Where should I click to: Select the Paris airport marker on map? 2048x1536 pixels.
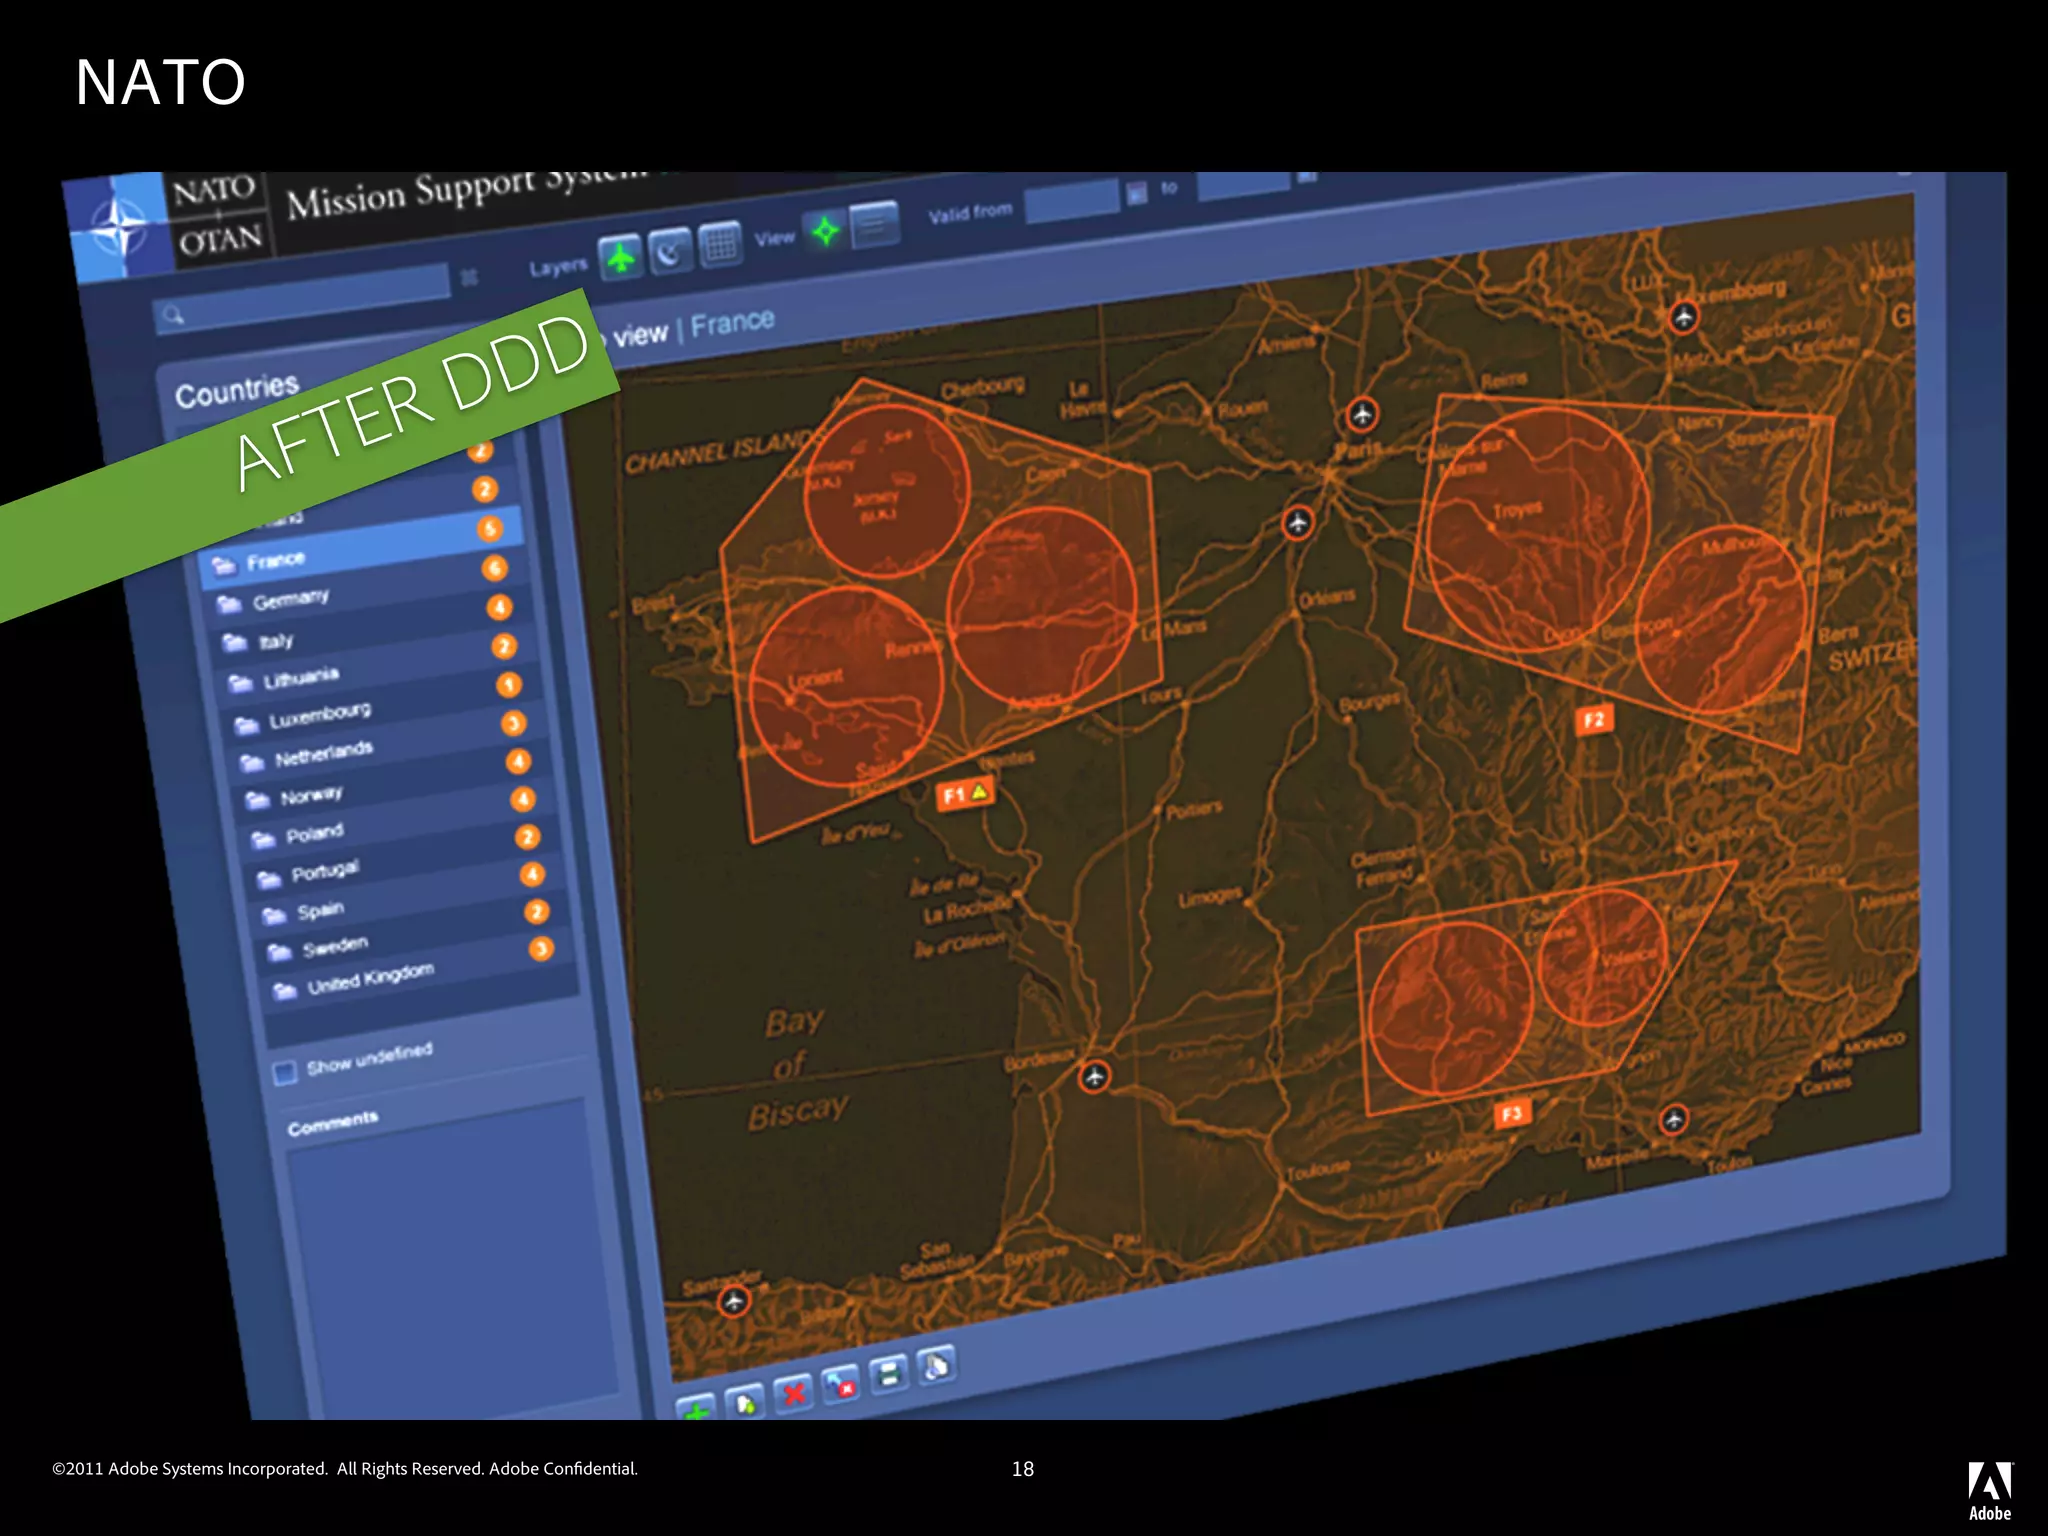(x=1361, y=414)
